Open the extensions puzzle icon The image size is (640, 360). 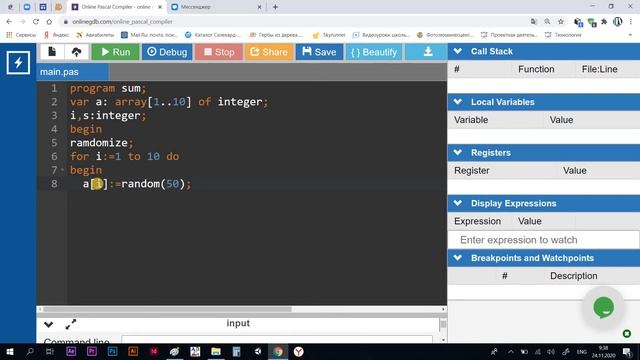point(604,22)
